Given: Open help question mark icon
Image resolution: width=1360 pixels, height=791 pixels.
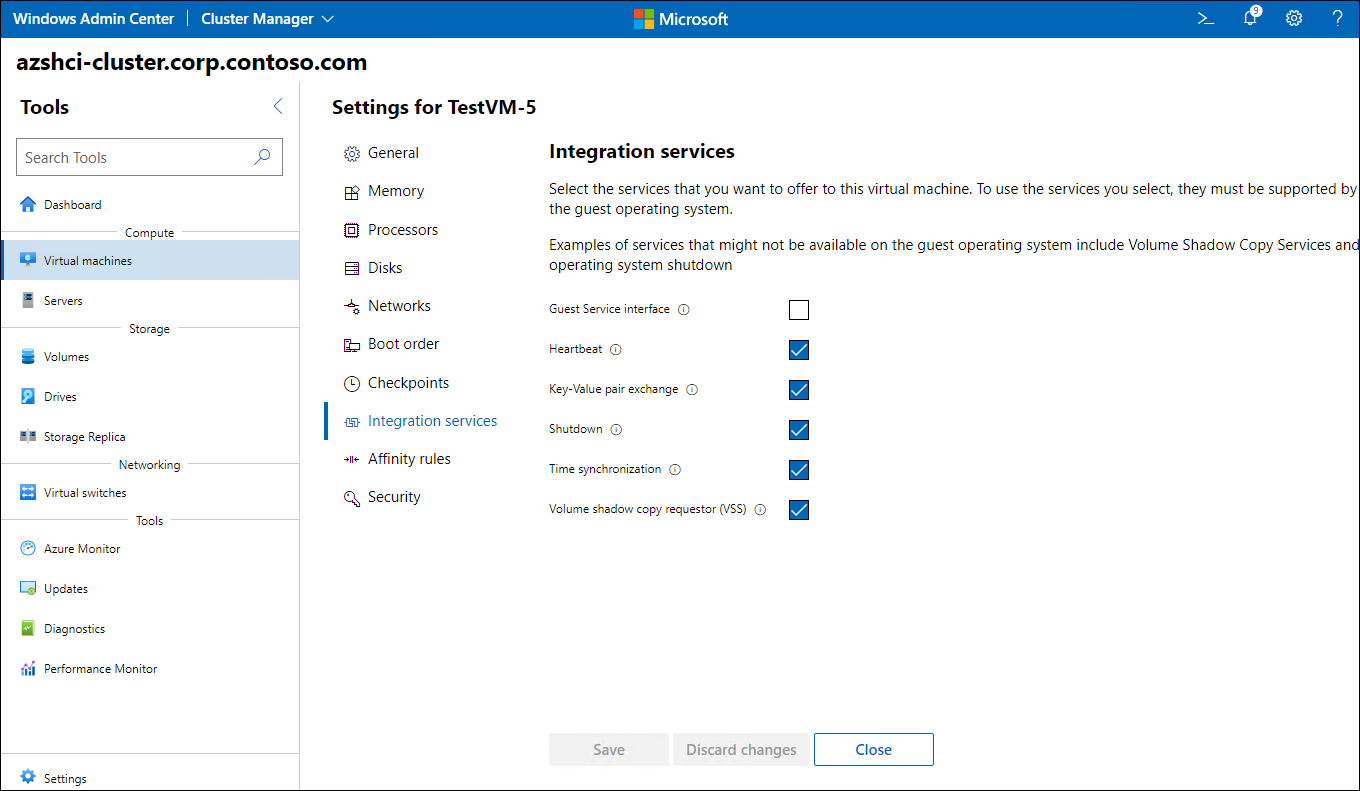Looking at the screenshot, I should [x=1338, y=18].
